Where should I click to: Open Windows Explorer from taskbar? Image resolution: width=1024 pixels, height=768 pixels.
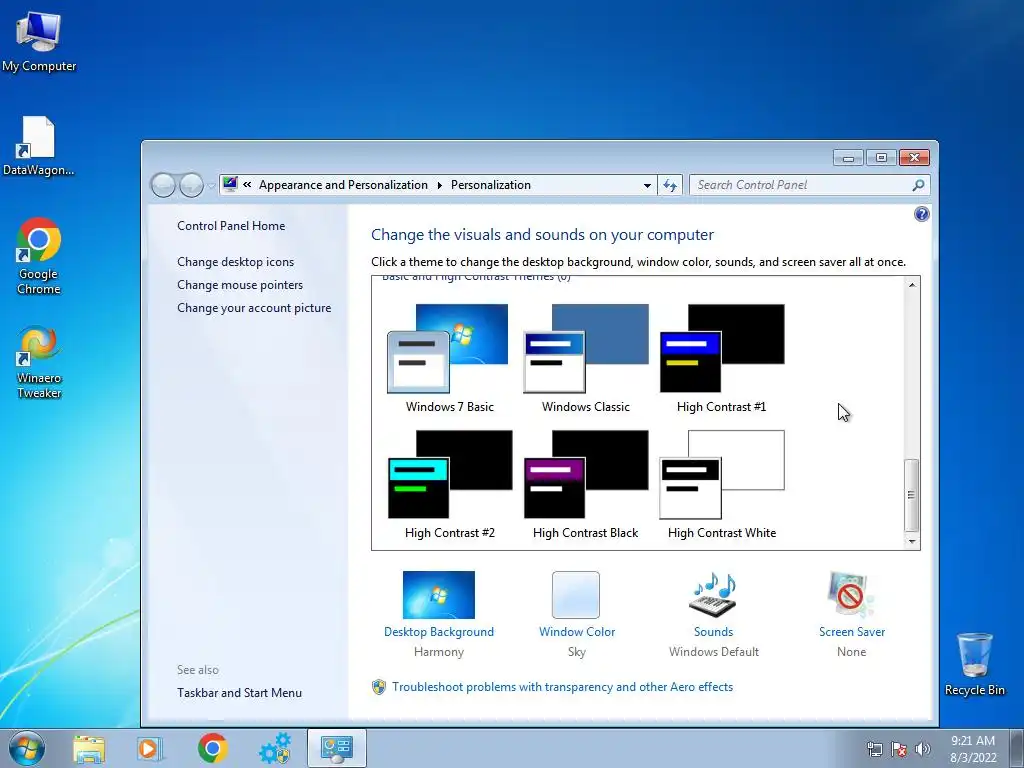click(x=89, y=749)
